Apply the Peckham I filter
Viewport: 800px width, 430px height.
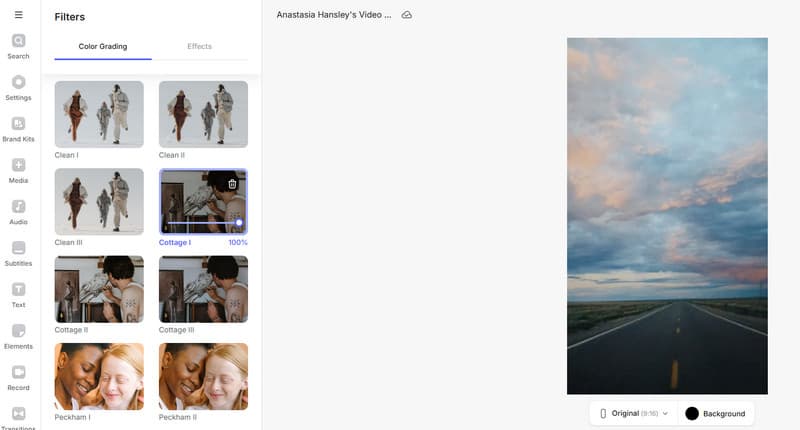[x=99, y=376]
